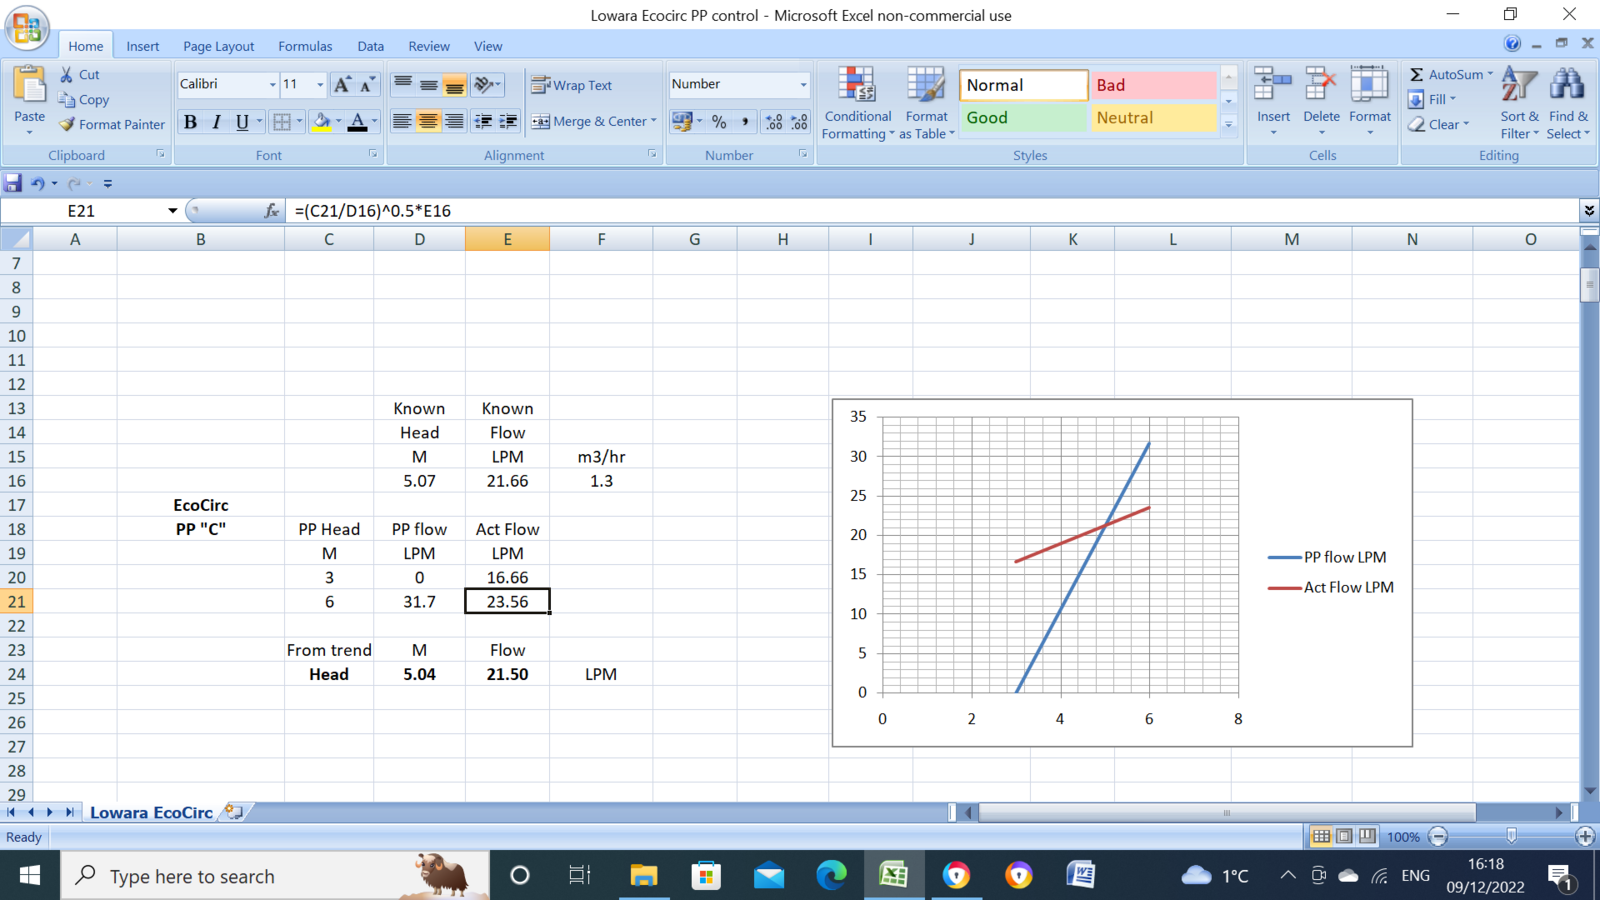Open the Formulas ribbon tab
This screenshot has width=1600, height=900.
(305, 46)
